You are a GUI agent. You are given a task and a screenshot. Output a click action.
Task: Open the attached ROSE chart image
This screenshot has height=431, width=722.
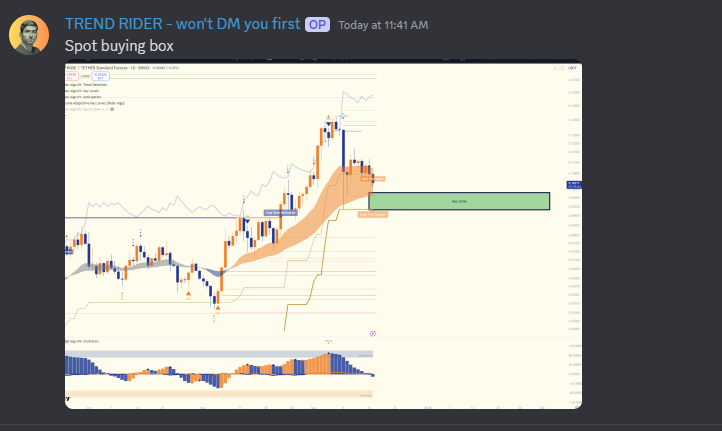tap(323, 234)
